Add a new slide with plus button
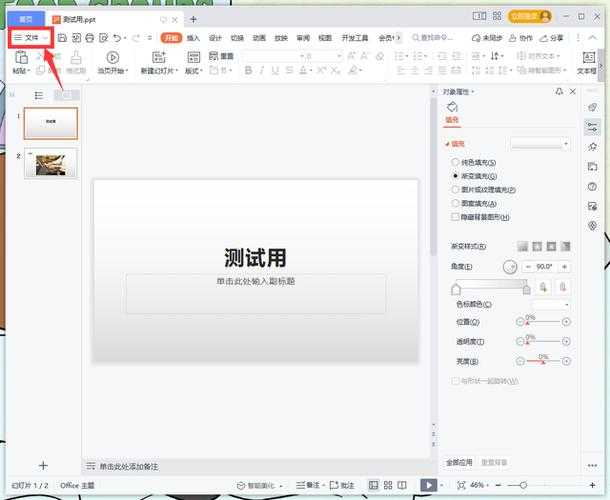610x500 pixels. click(x=43, y=465)
